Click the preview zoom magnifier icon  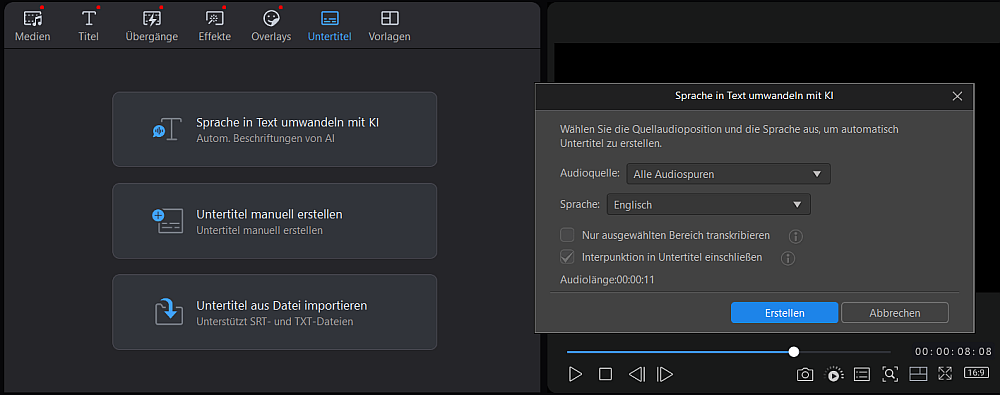click(890, 374)
